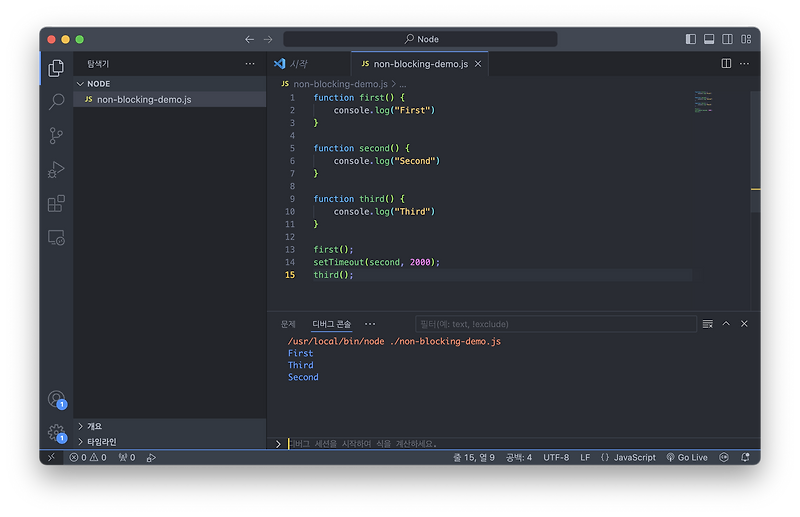Image resolution: width=800 pixels, height=517 pixels.
Task: Expand the 개요 outline section
Action: click(94, 426)
